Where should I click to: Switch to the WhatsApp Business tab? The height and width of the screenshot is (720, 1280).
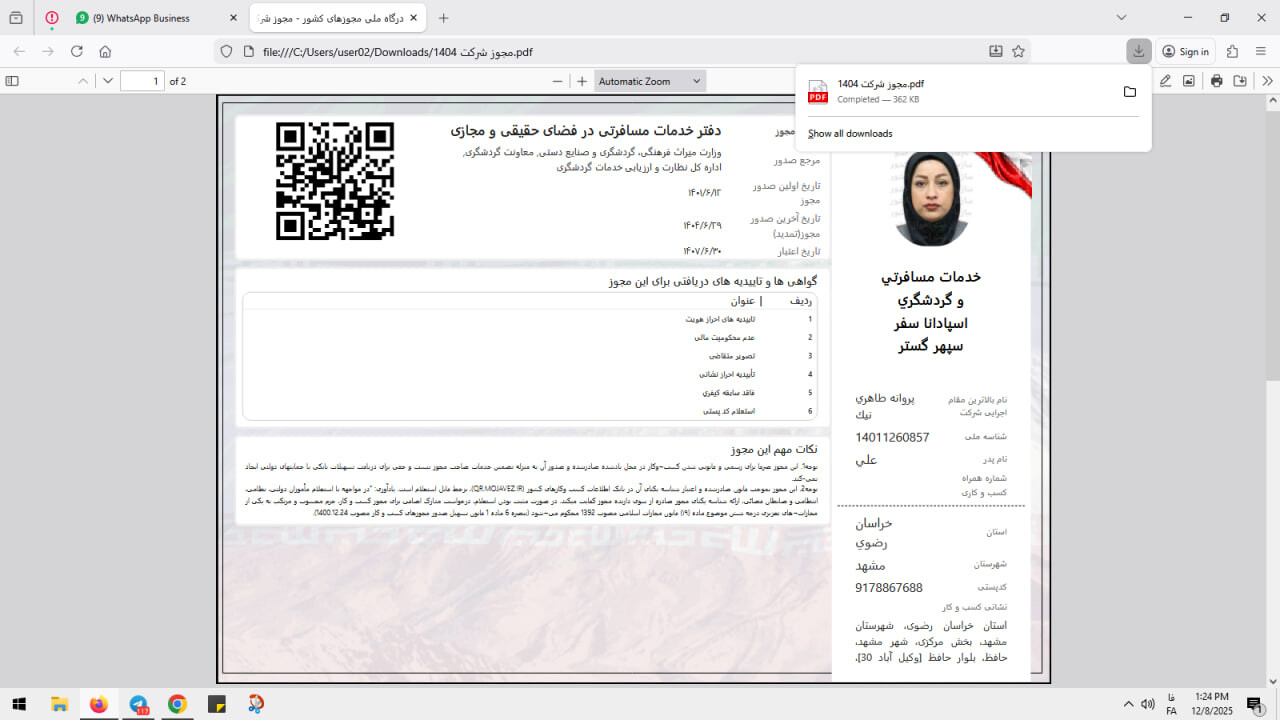[x=148, y=18]
